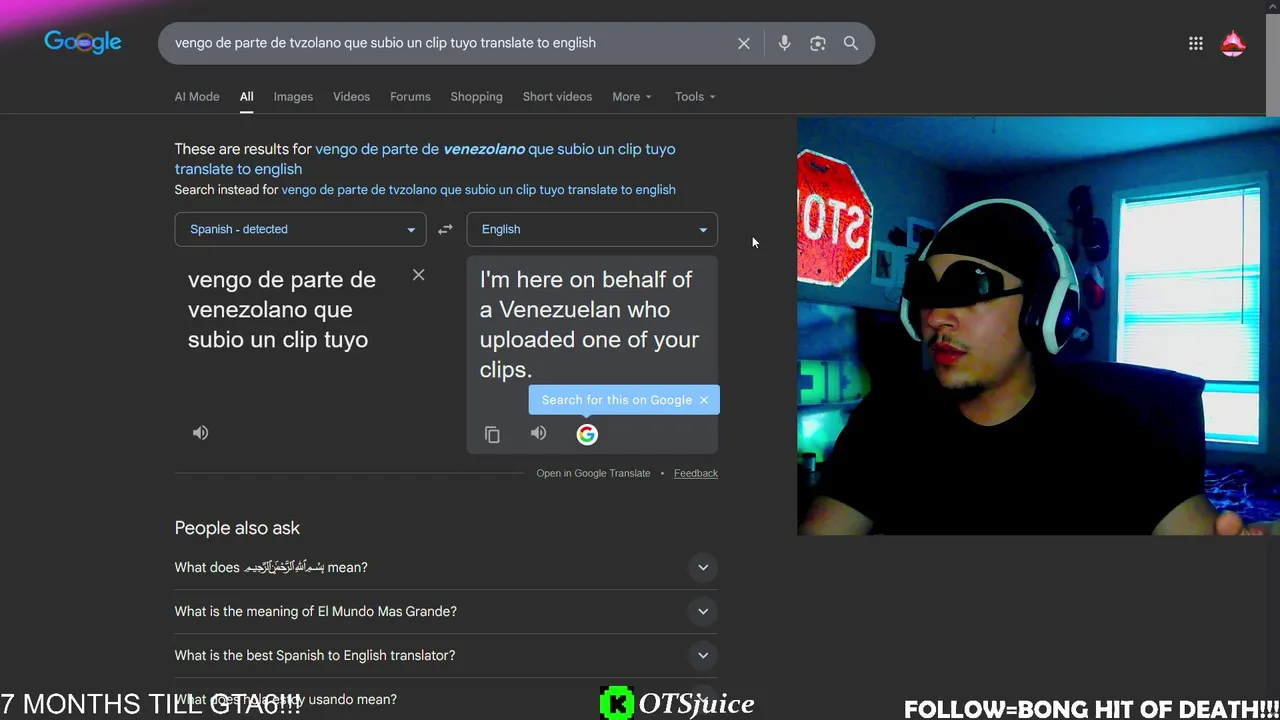
Task: Open the English target language dropdown
Action: tap(592, 229)
